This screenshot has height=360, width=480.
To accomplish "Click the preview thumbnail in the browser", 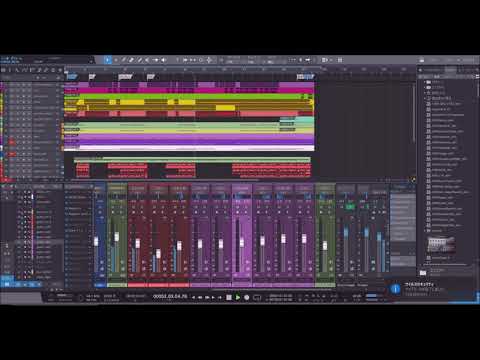I will pos(441,245).
